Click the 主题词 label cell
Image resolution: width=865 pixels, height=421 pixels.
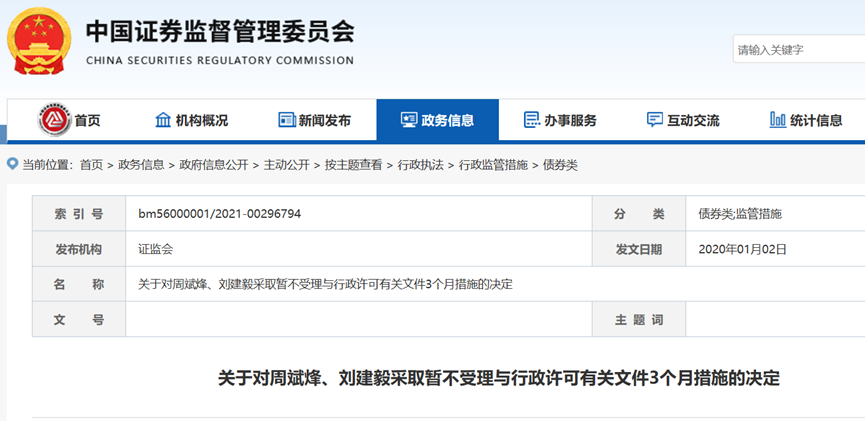(x=639, y=319)
